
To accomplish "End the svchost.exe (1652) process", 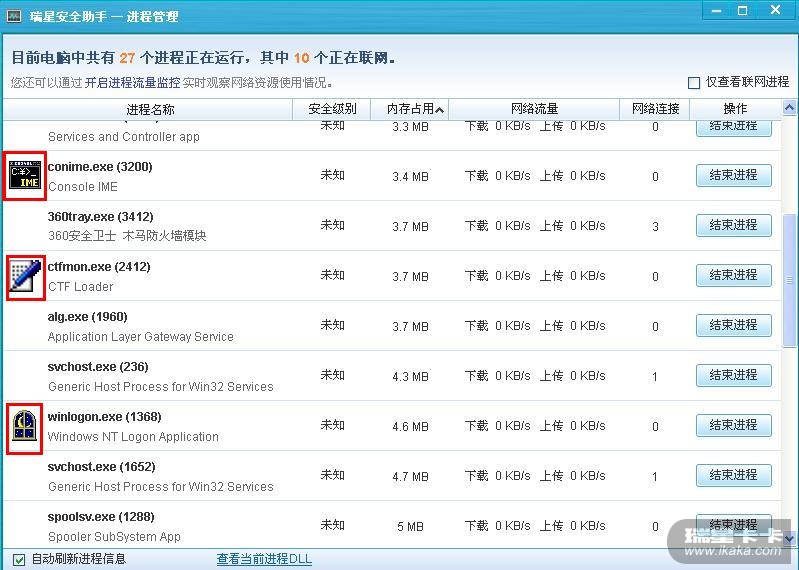I will click(734, 475).
